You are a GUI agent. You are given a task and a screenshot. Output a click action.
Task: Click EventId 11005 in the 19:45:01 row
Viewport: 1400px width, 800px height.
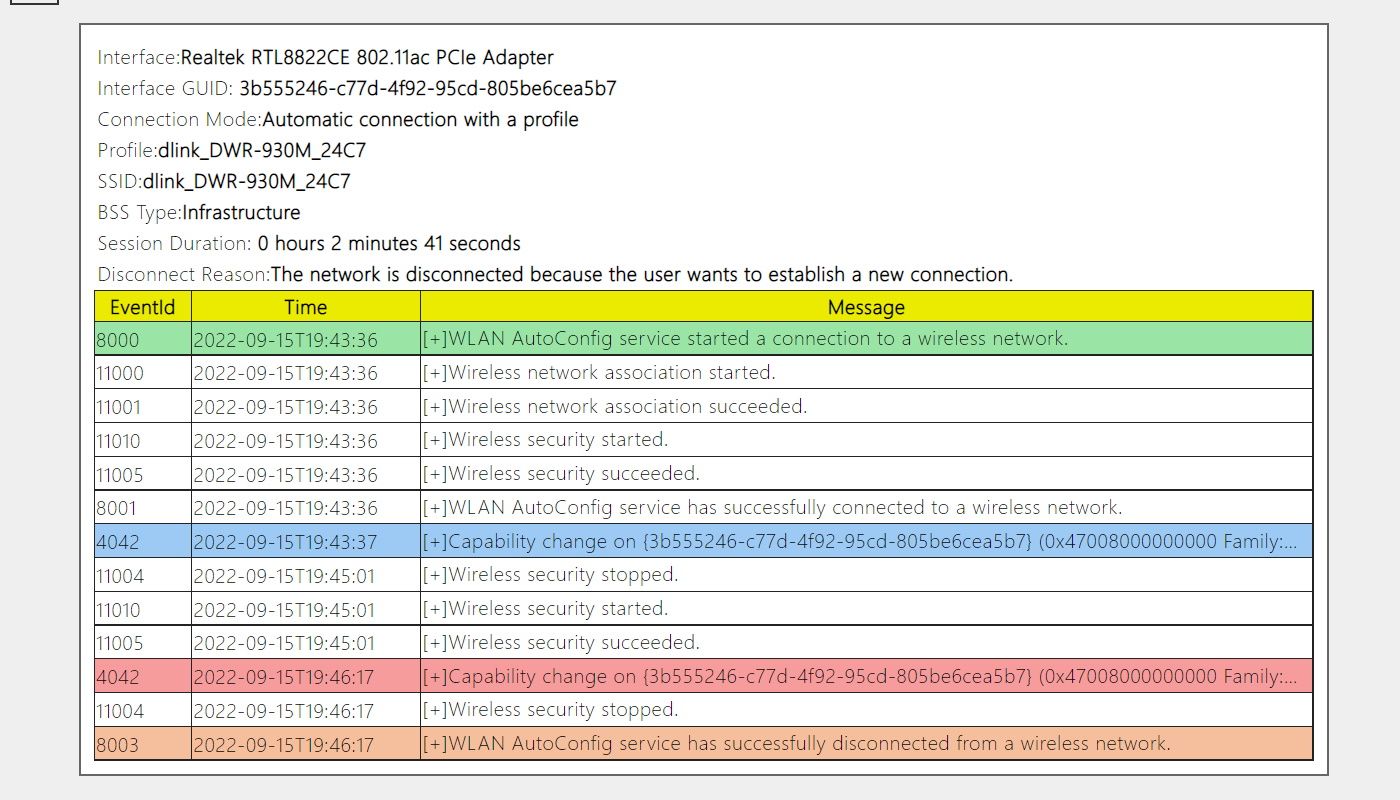point(143,643)
